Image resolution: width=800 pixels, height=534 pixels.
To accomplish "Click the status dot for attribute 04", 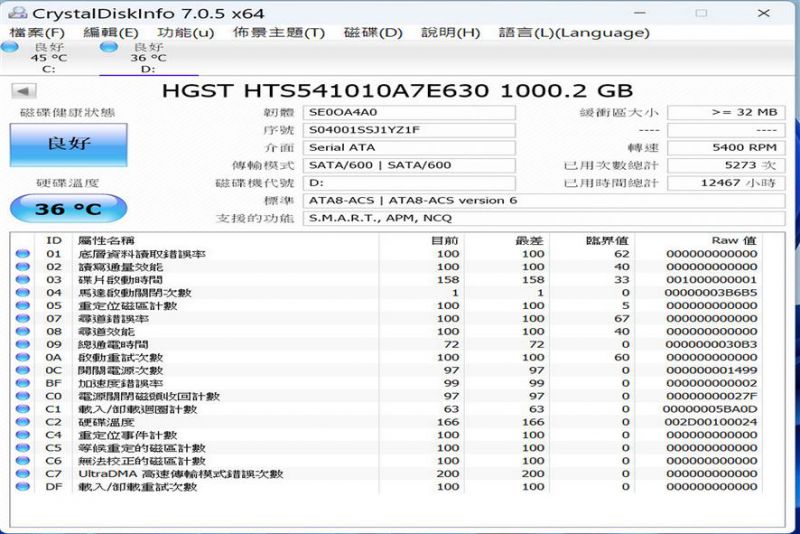I will pos(22,293).
